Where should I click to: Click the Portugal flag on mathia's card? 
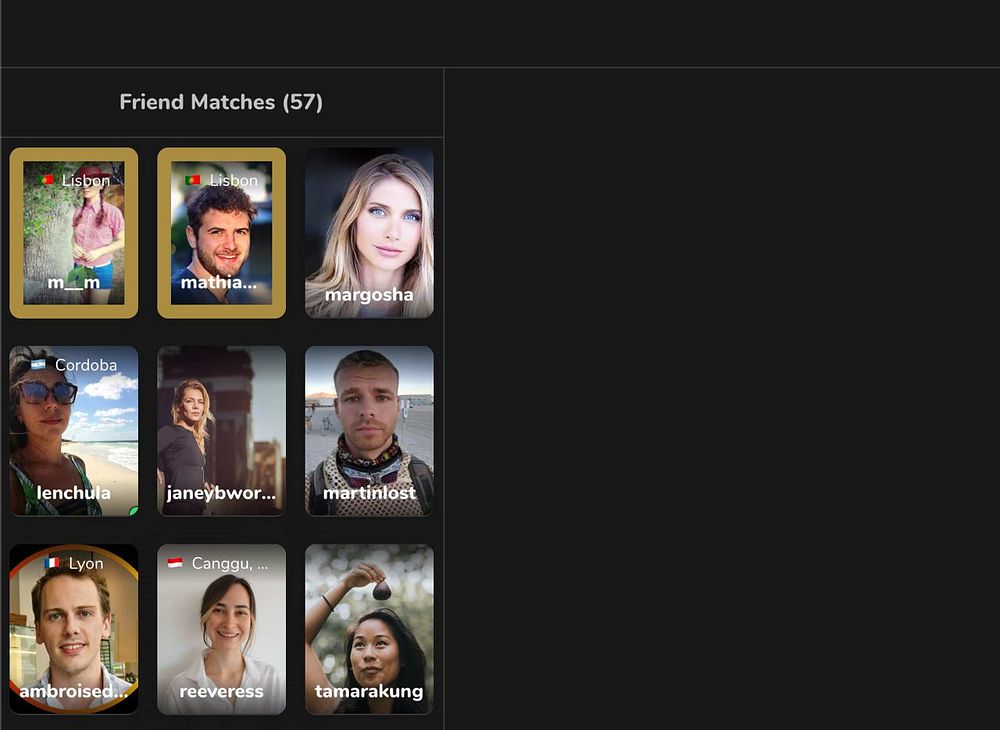tap(193, 180)
